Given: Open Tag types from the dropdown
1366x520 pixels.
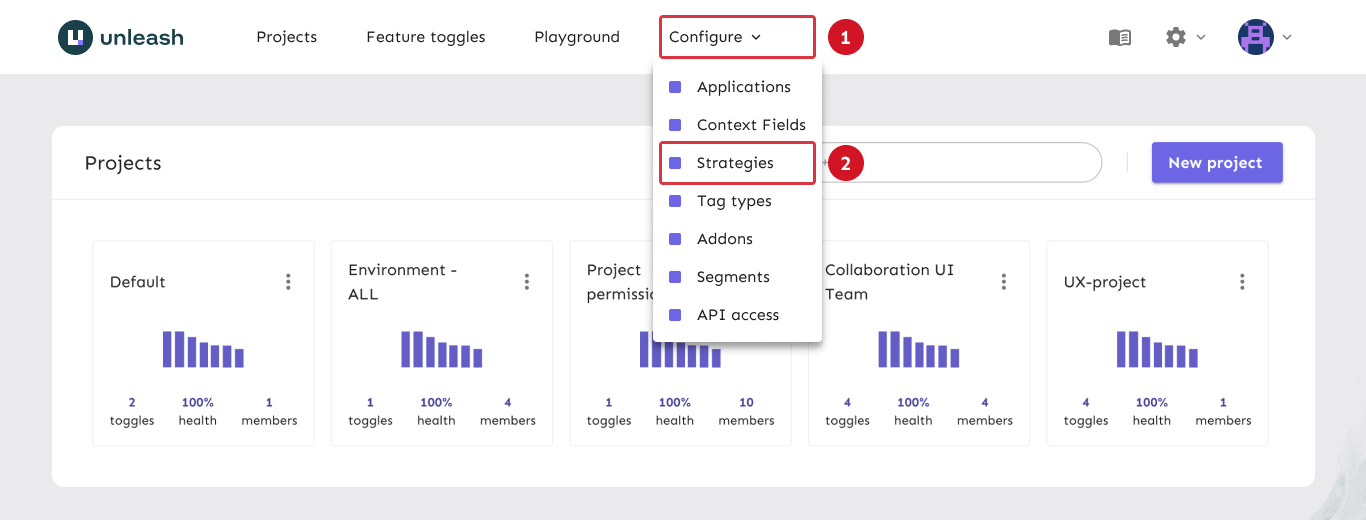Looking at the screenshot, I should (x=734, y=201).
